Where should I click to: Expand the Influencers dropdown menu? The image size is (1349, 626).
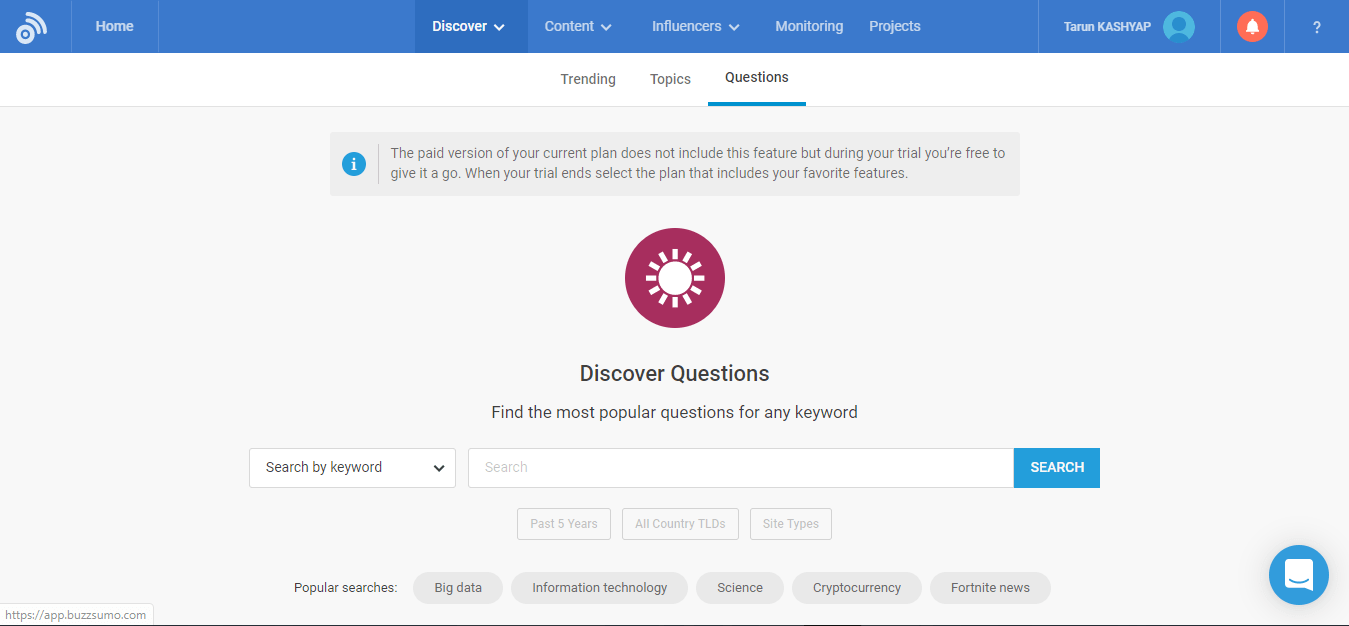[x=695, y=27]
